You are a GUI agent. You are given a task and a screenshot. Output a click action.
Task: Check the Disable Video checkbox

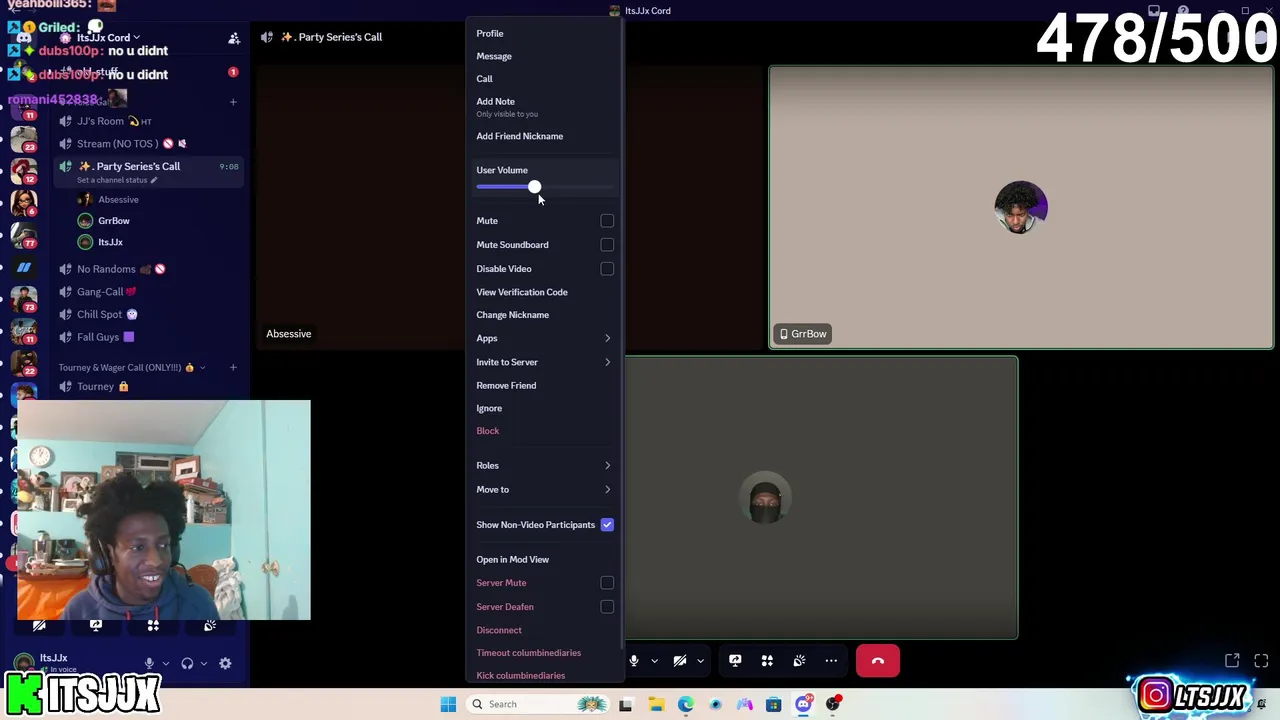(x=607, y=268)
